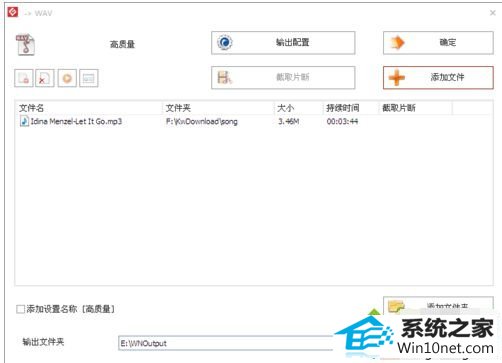Click the 00:03:44 duration value
The height and width of the screenshot is (363, 502).
pyautogui.click(x=342, y=121)
